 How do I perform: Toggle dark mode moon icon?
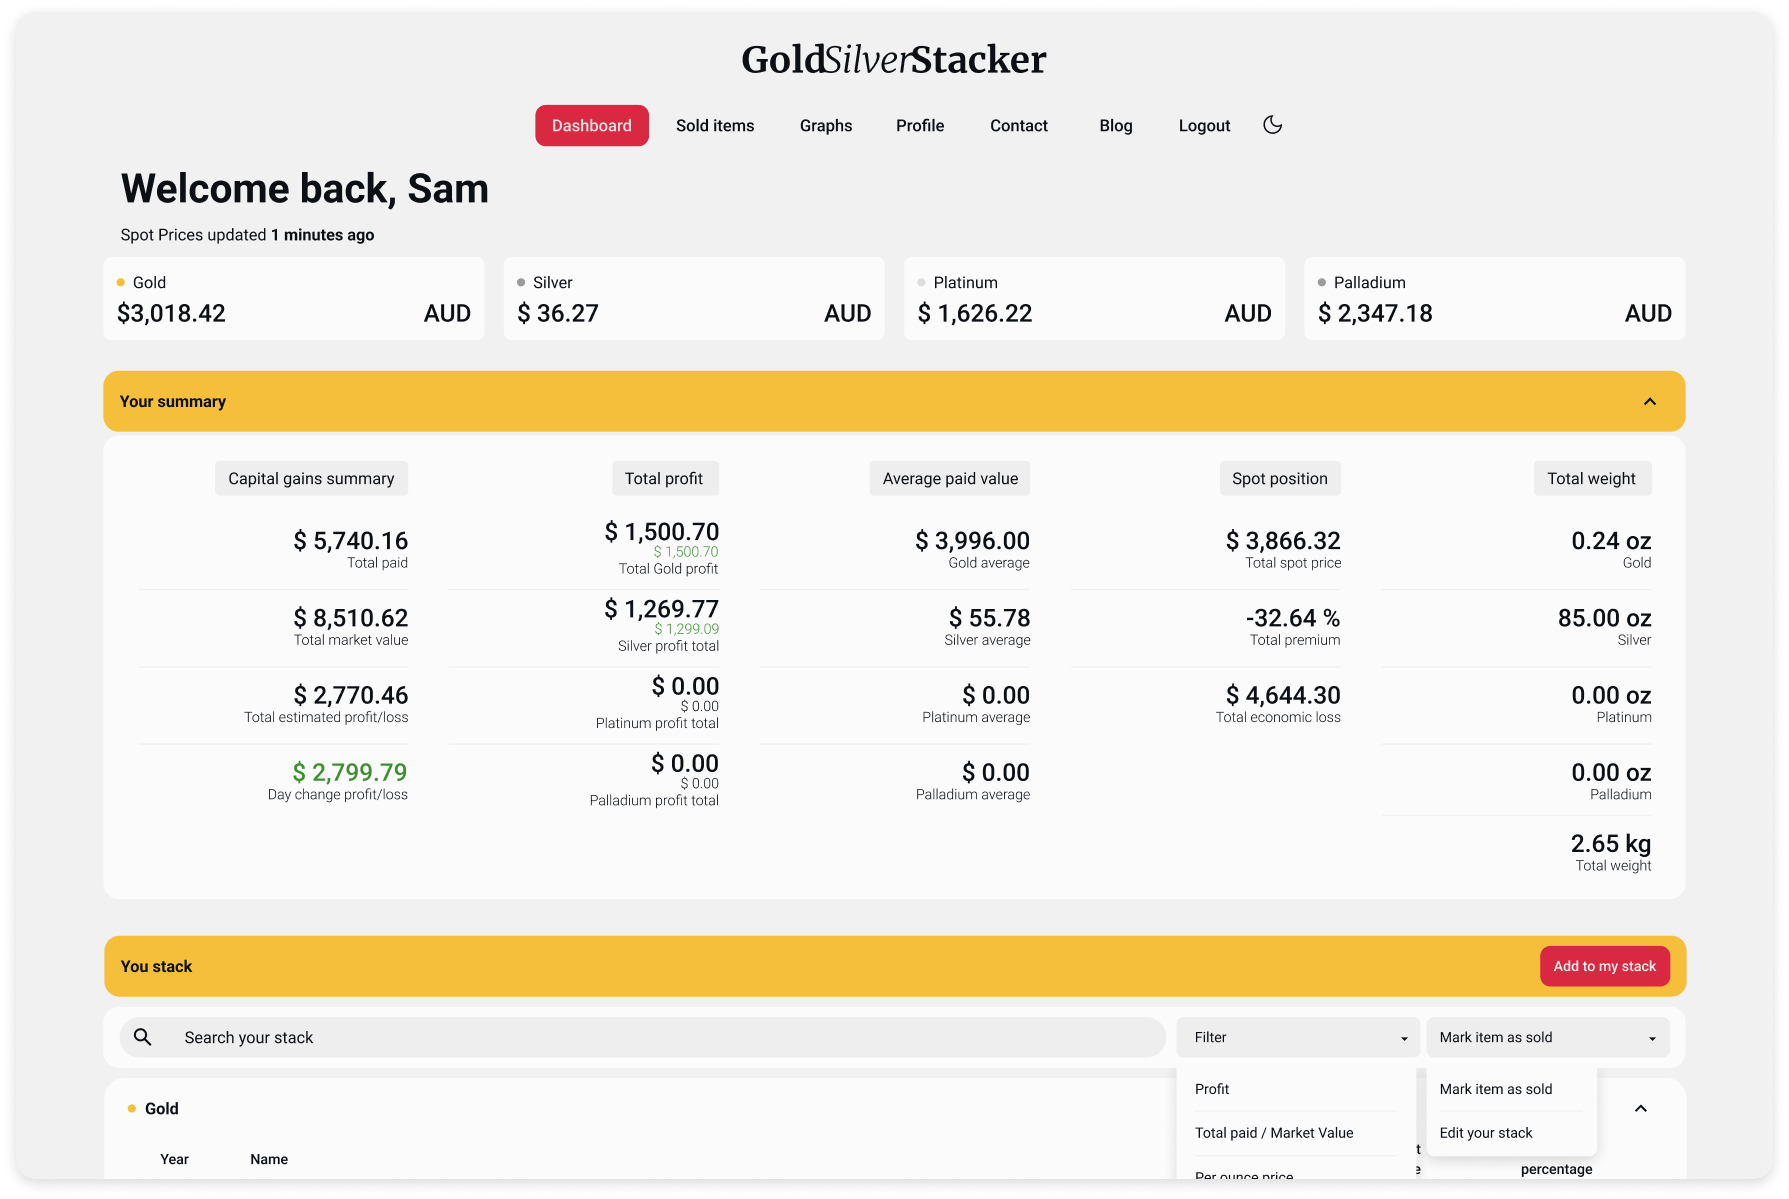1272,125
